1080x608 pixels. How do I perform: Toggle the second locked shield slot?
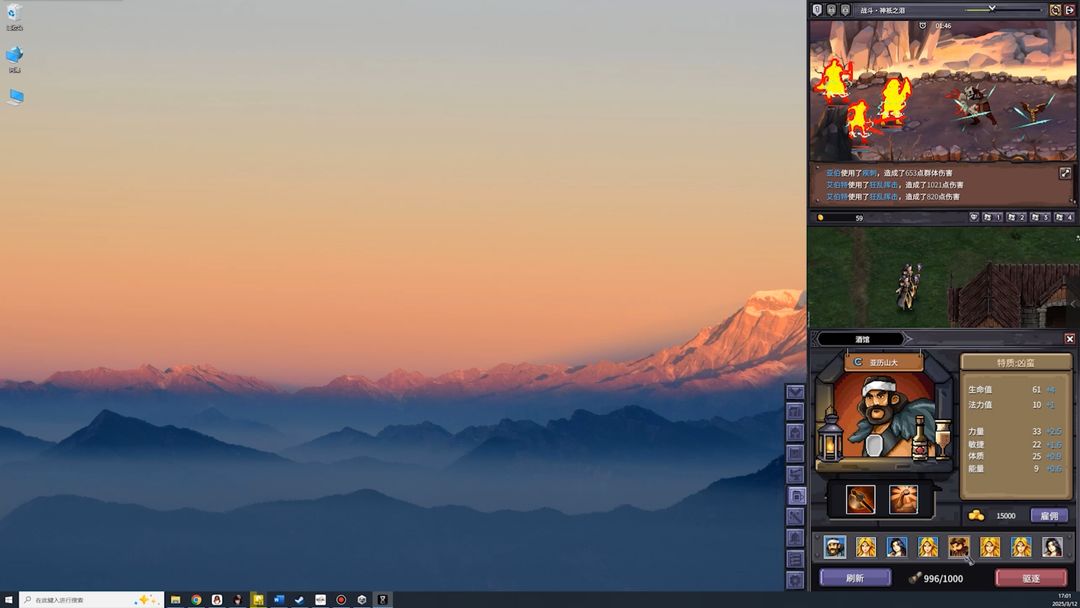pyautogui.click(x=831, y=10)
